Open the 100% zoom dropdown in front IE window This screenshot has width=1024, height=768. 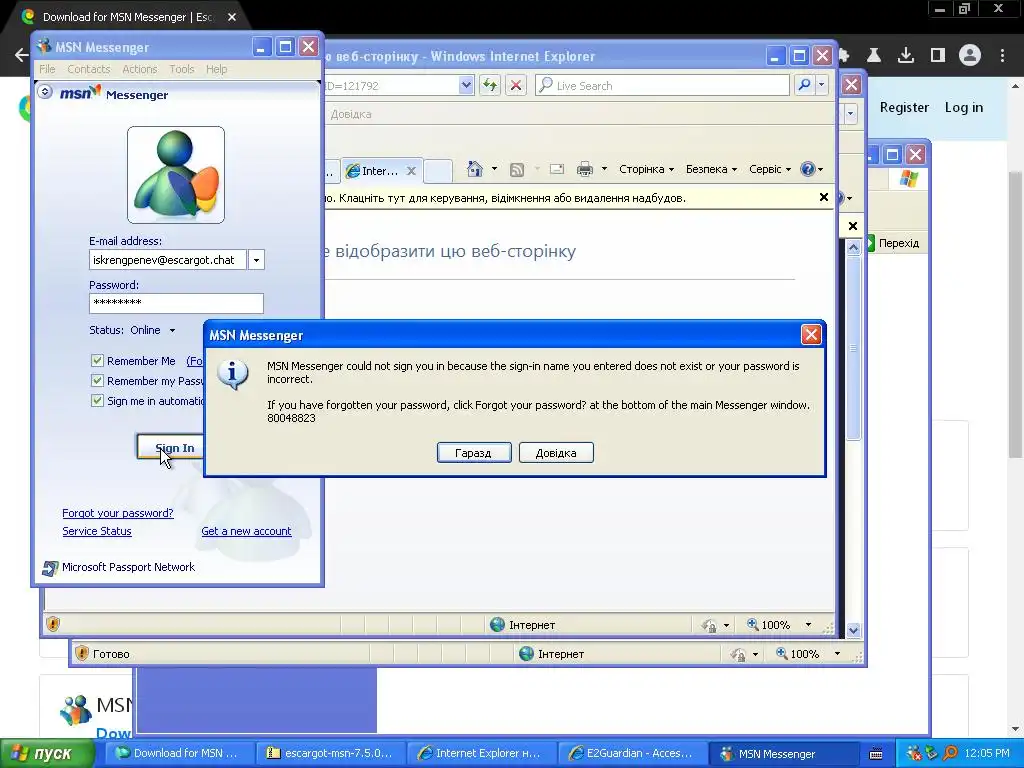point(808,625)
